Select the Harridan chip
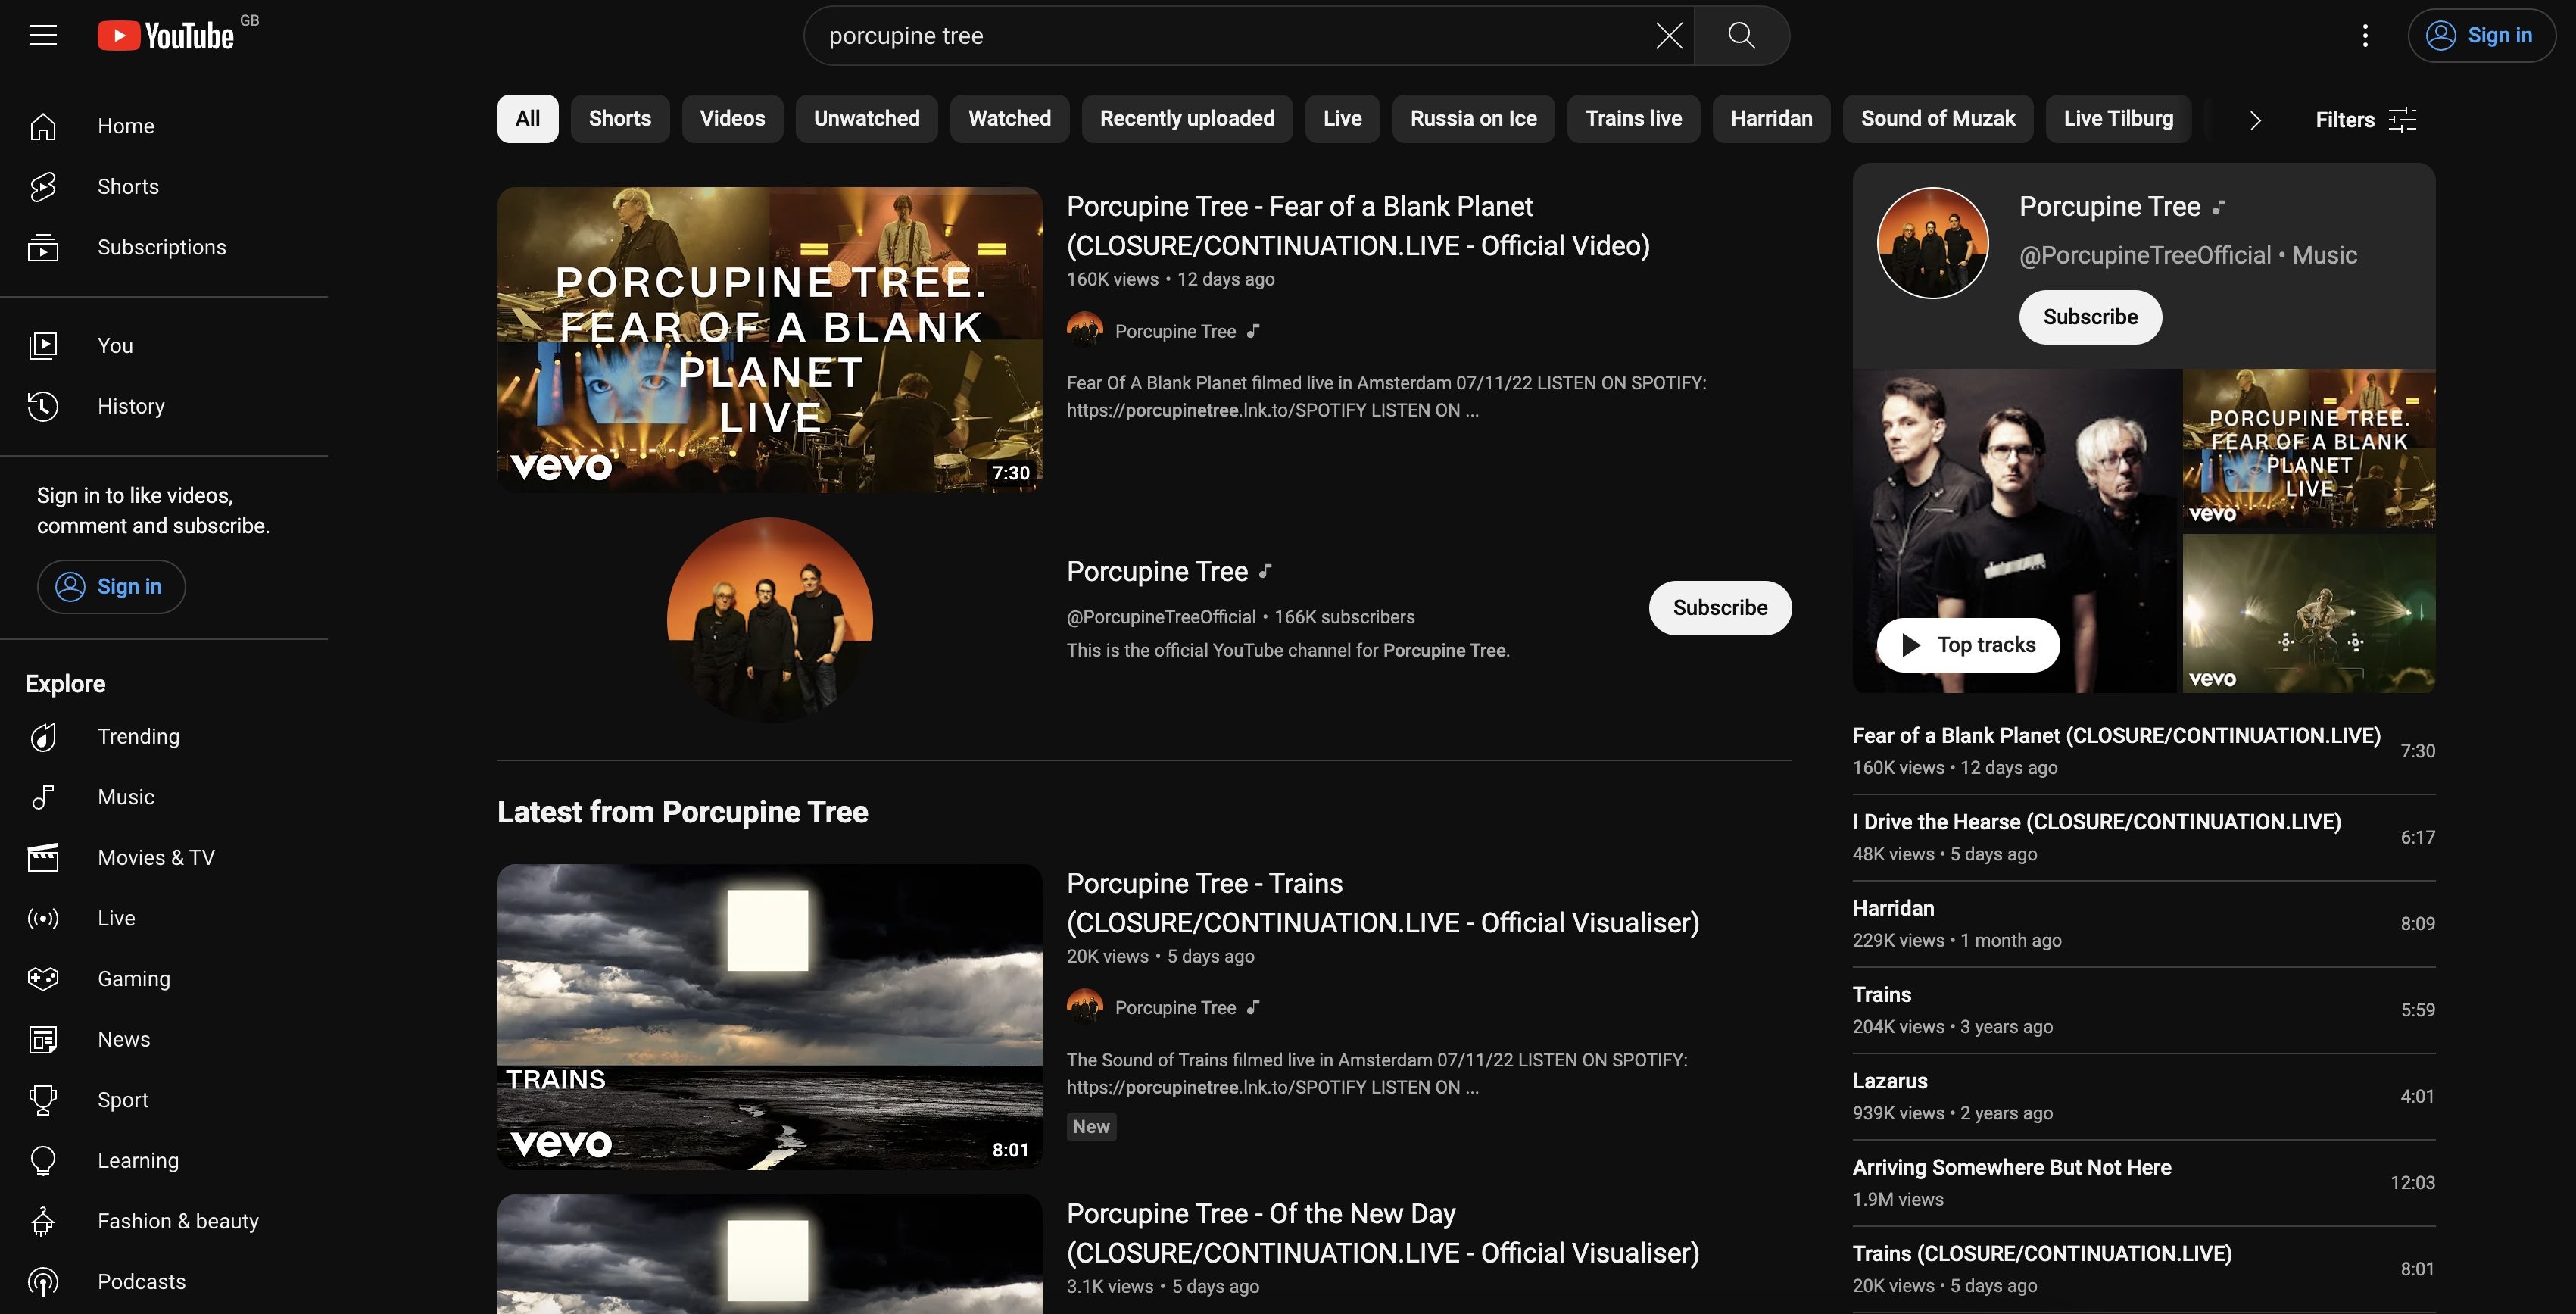This screenshot has width=2576, height=1314. pos(1771,119)
